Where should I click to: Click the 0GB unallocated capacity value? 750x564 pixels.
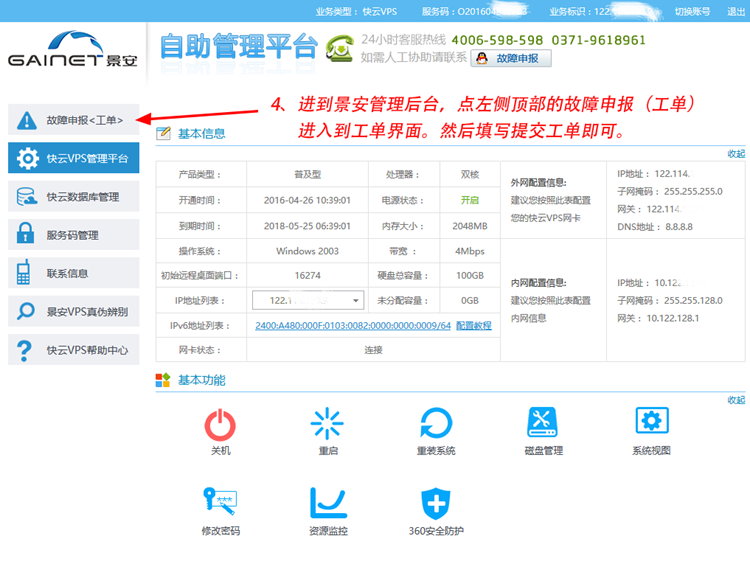click(470, 300)
